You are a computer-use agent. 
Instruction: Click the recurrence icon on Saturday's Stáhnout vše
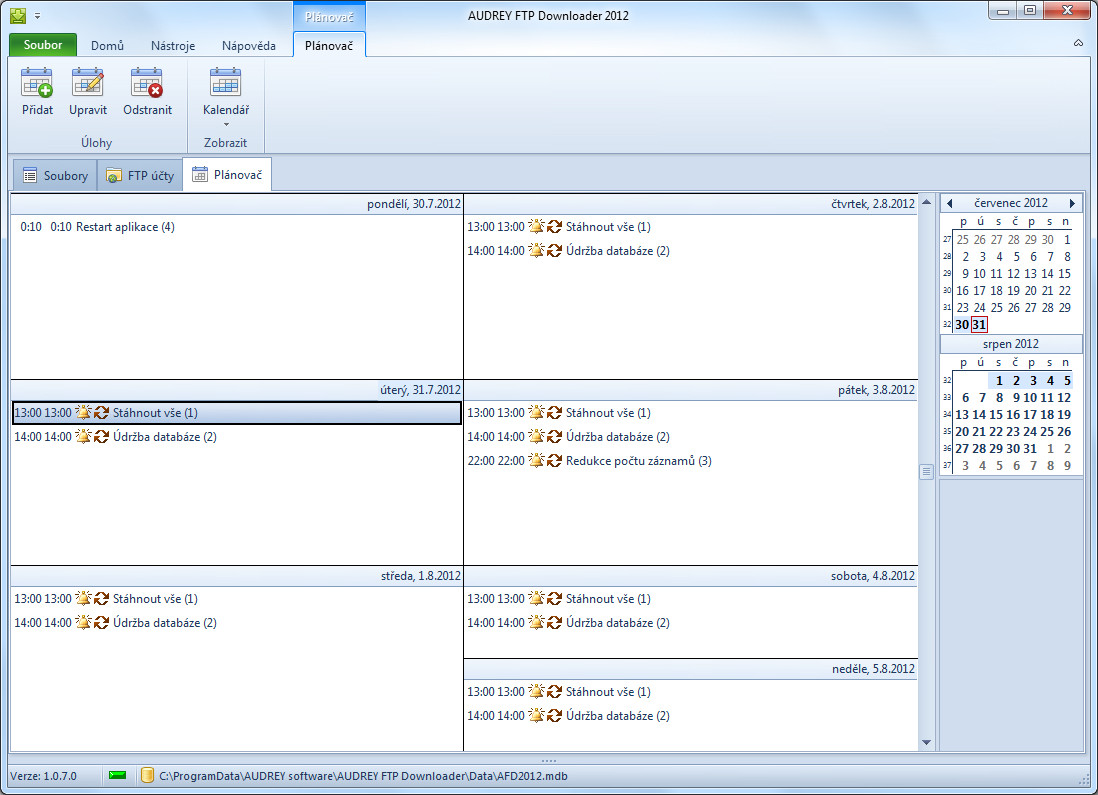pyautogui.click(x=554, y=598)
